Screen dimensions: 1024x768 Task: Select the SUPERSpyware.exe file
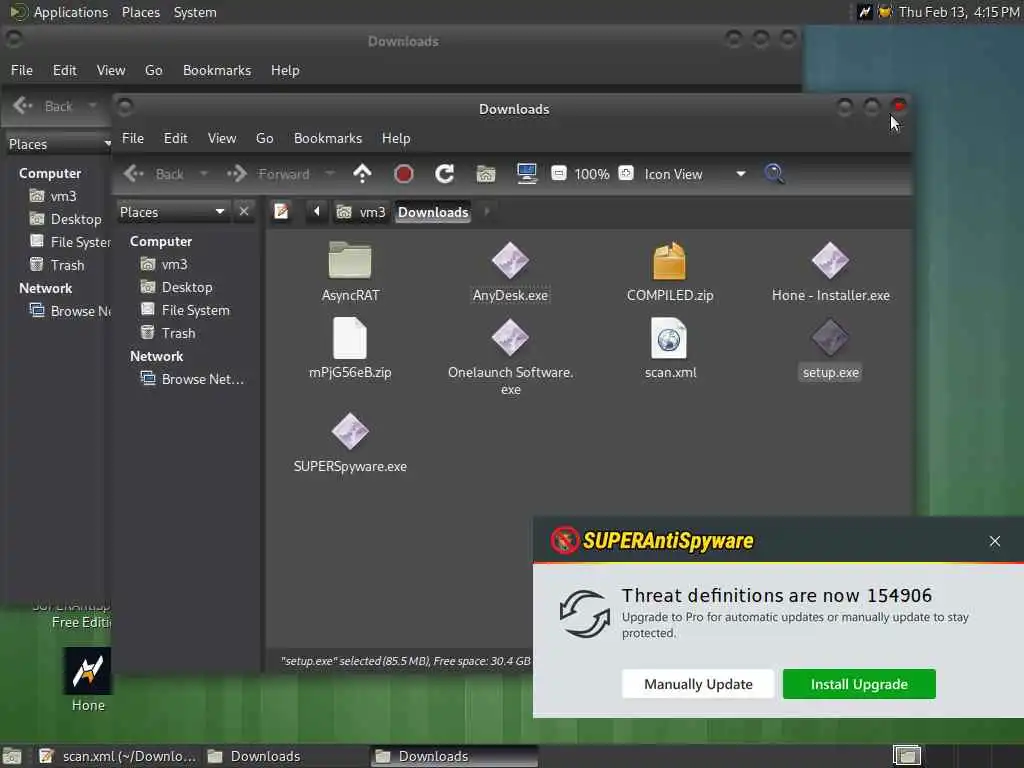350,443
